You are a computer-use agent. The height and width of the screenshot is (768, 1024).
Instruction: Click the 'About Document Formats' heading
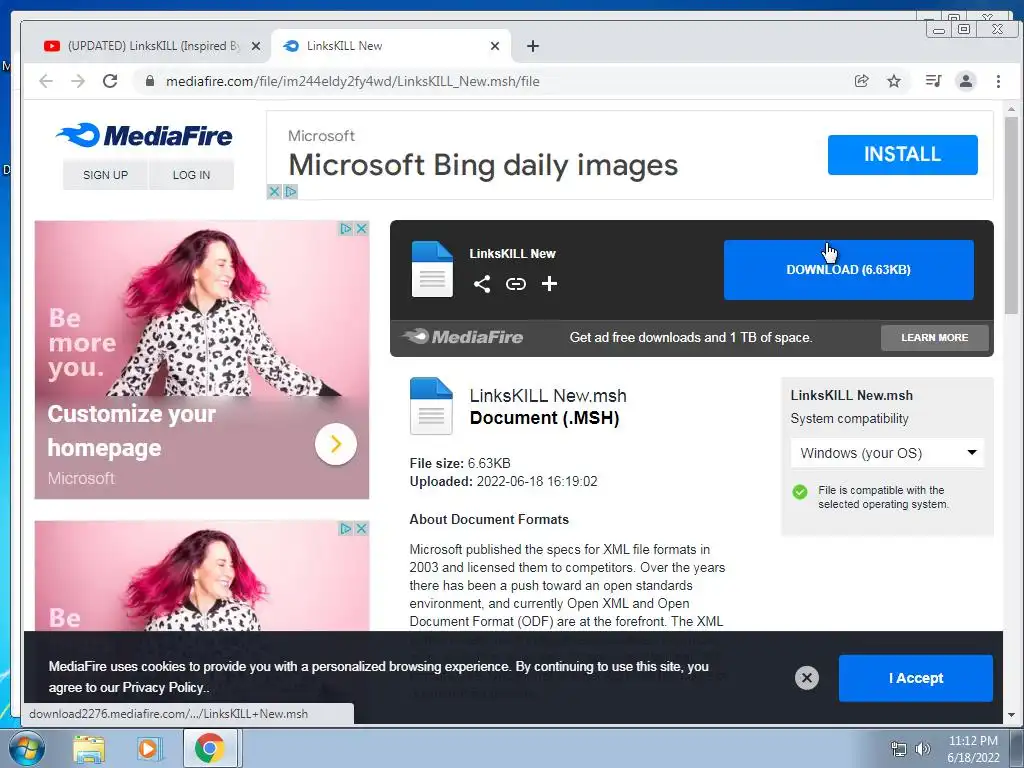point(489,519)
